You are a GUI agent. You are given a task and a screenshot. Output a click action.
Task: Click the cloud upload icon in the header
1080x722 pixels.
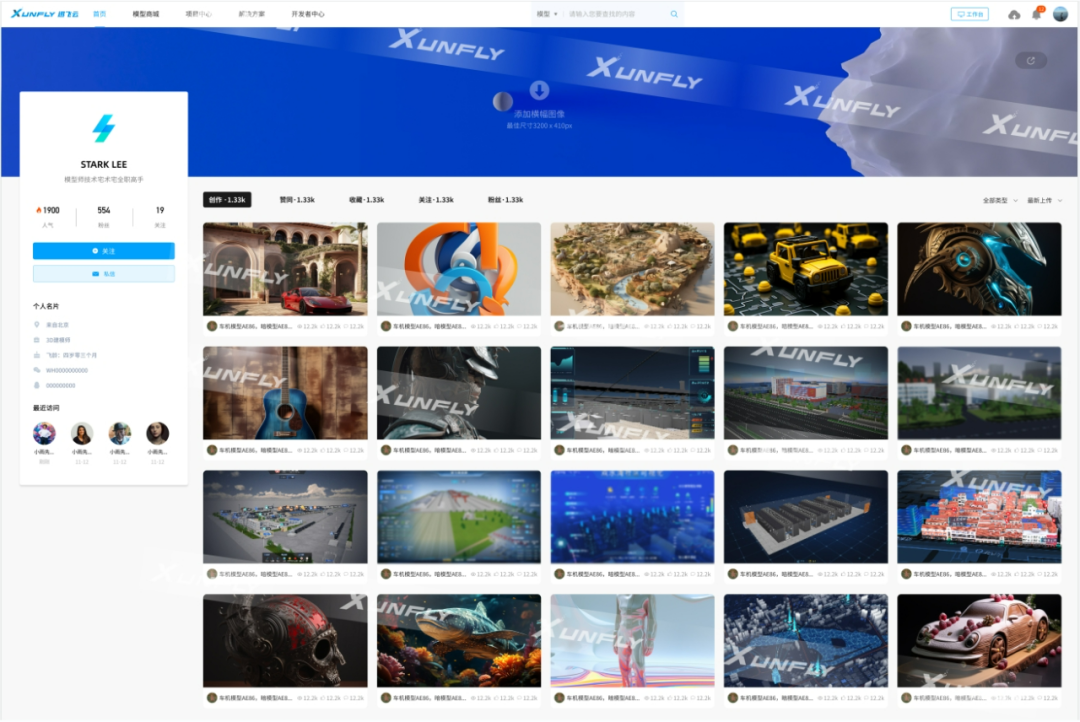1014,14
